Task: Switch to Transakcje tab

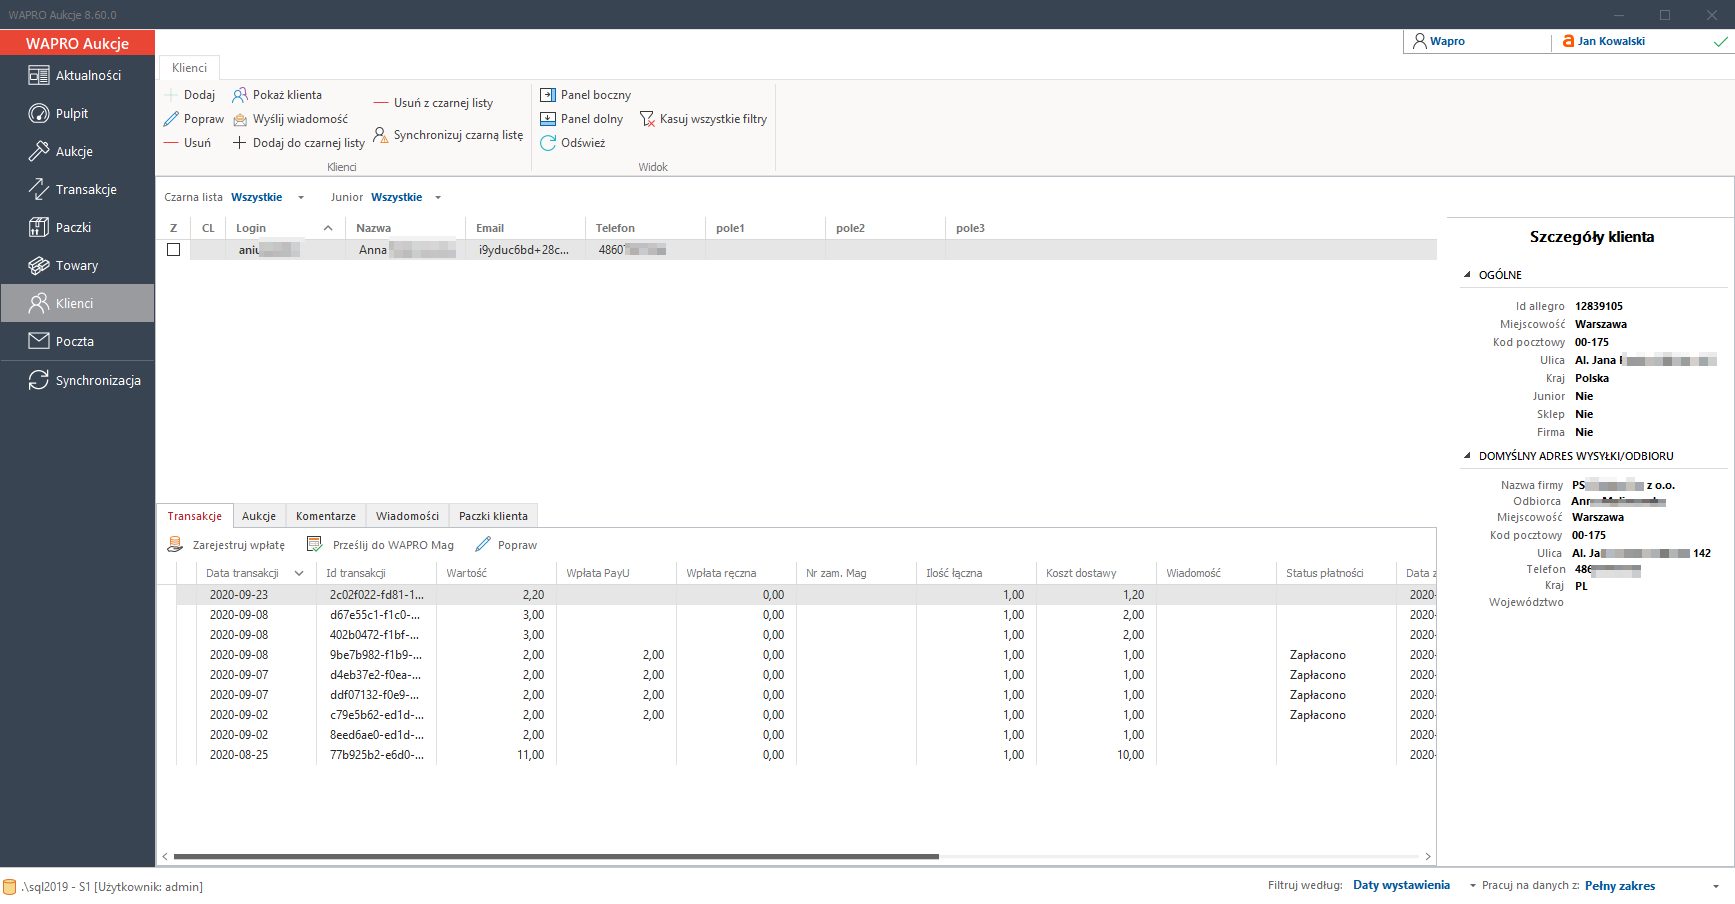Action: click(195, 516)
